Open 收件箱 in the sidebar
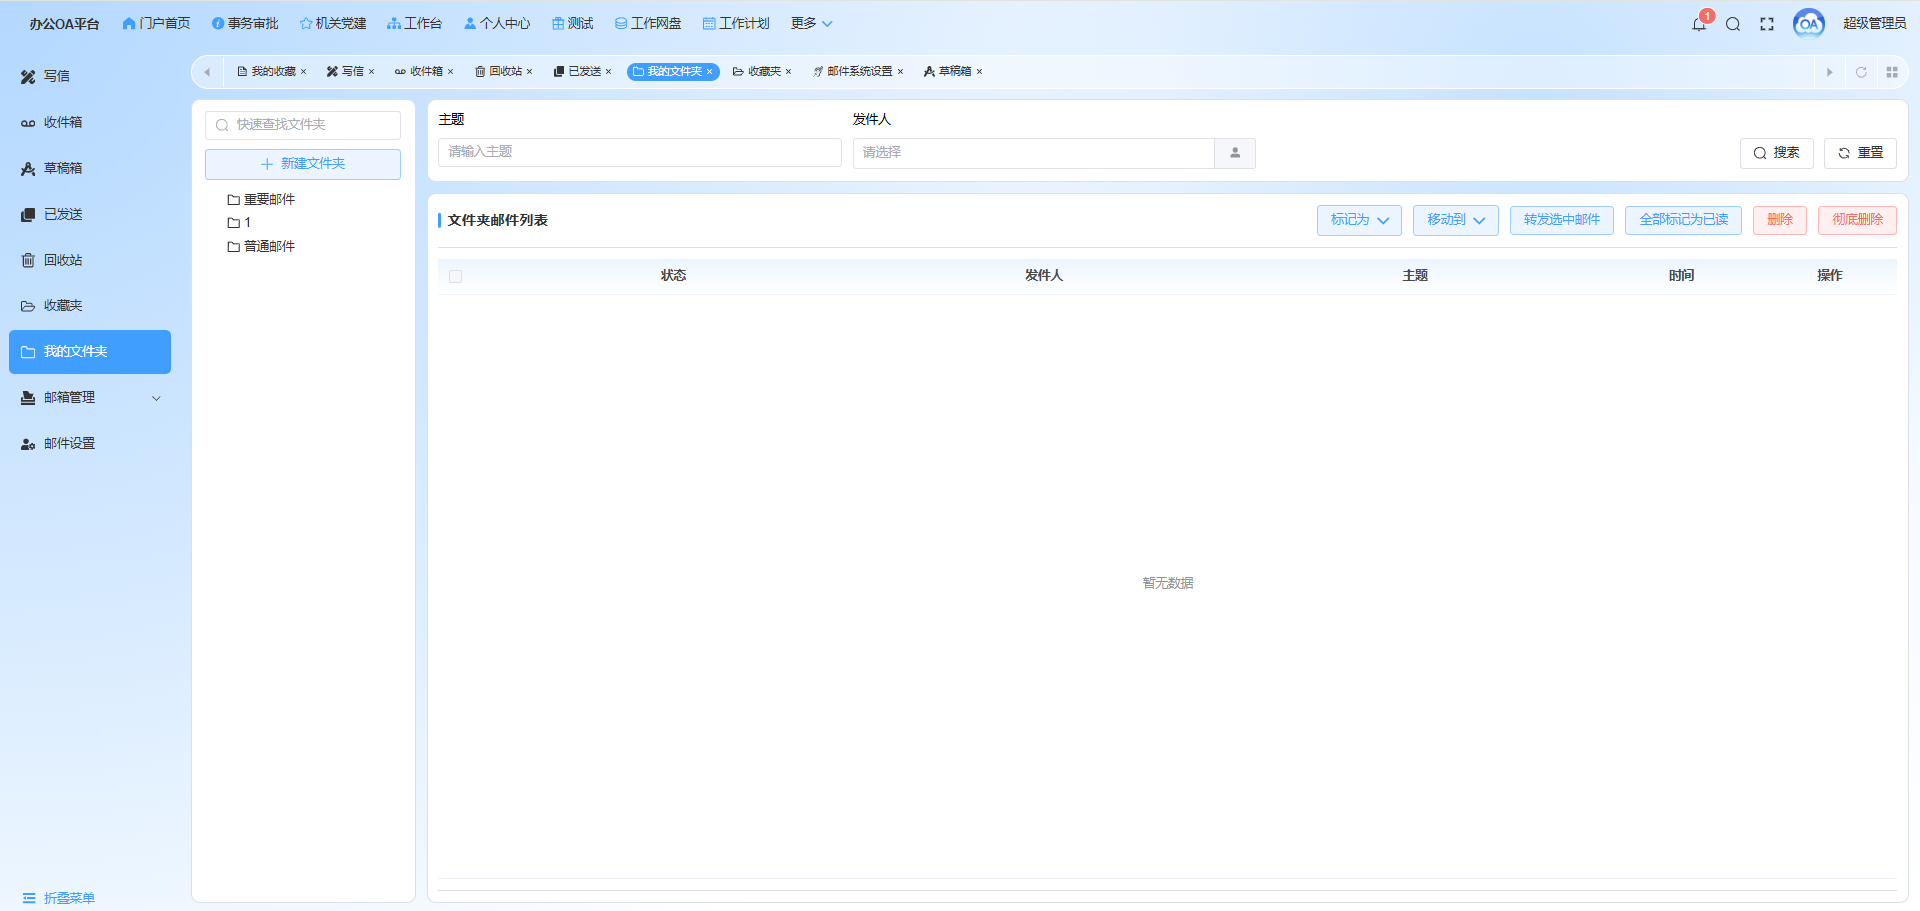The width and height of the screenshot is (1920, 911). click(90, 122)
